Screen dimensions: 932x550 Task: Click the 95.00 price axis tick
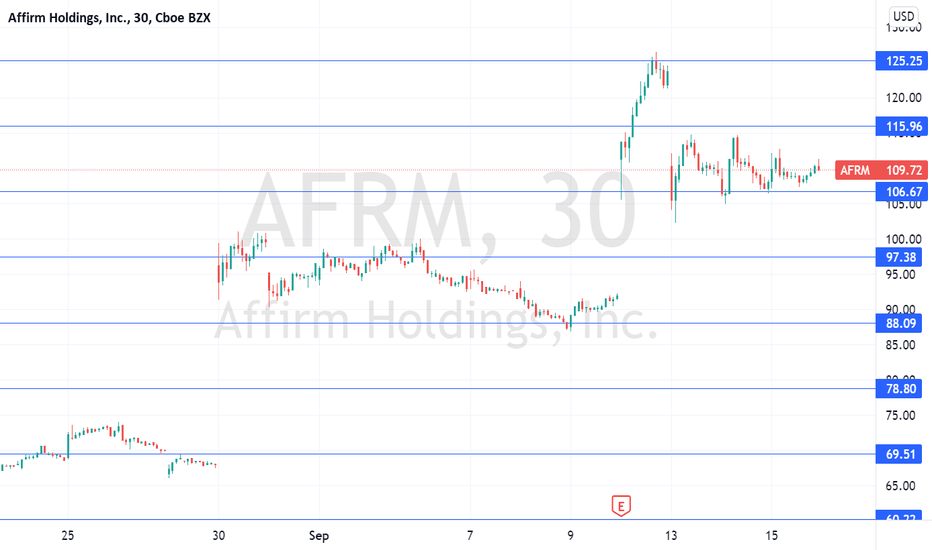900,275
